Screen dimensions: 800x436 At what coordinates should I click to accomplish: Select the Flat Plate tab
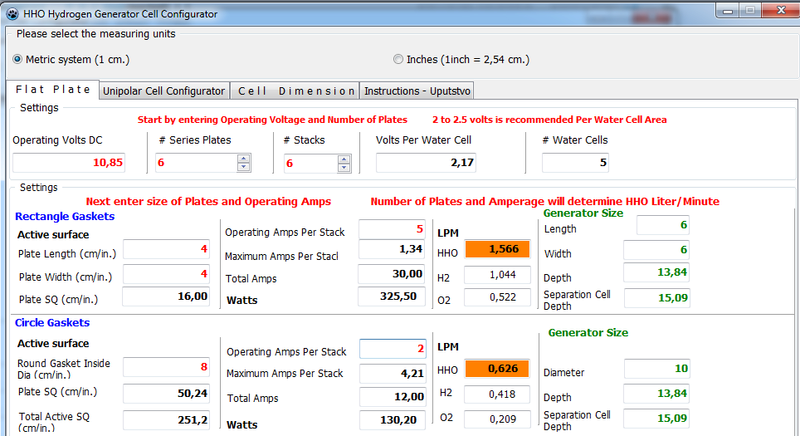[53, 90]
